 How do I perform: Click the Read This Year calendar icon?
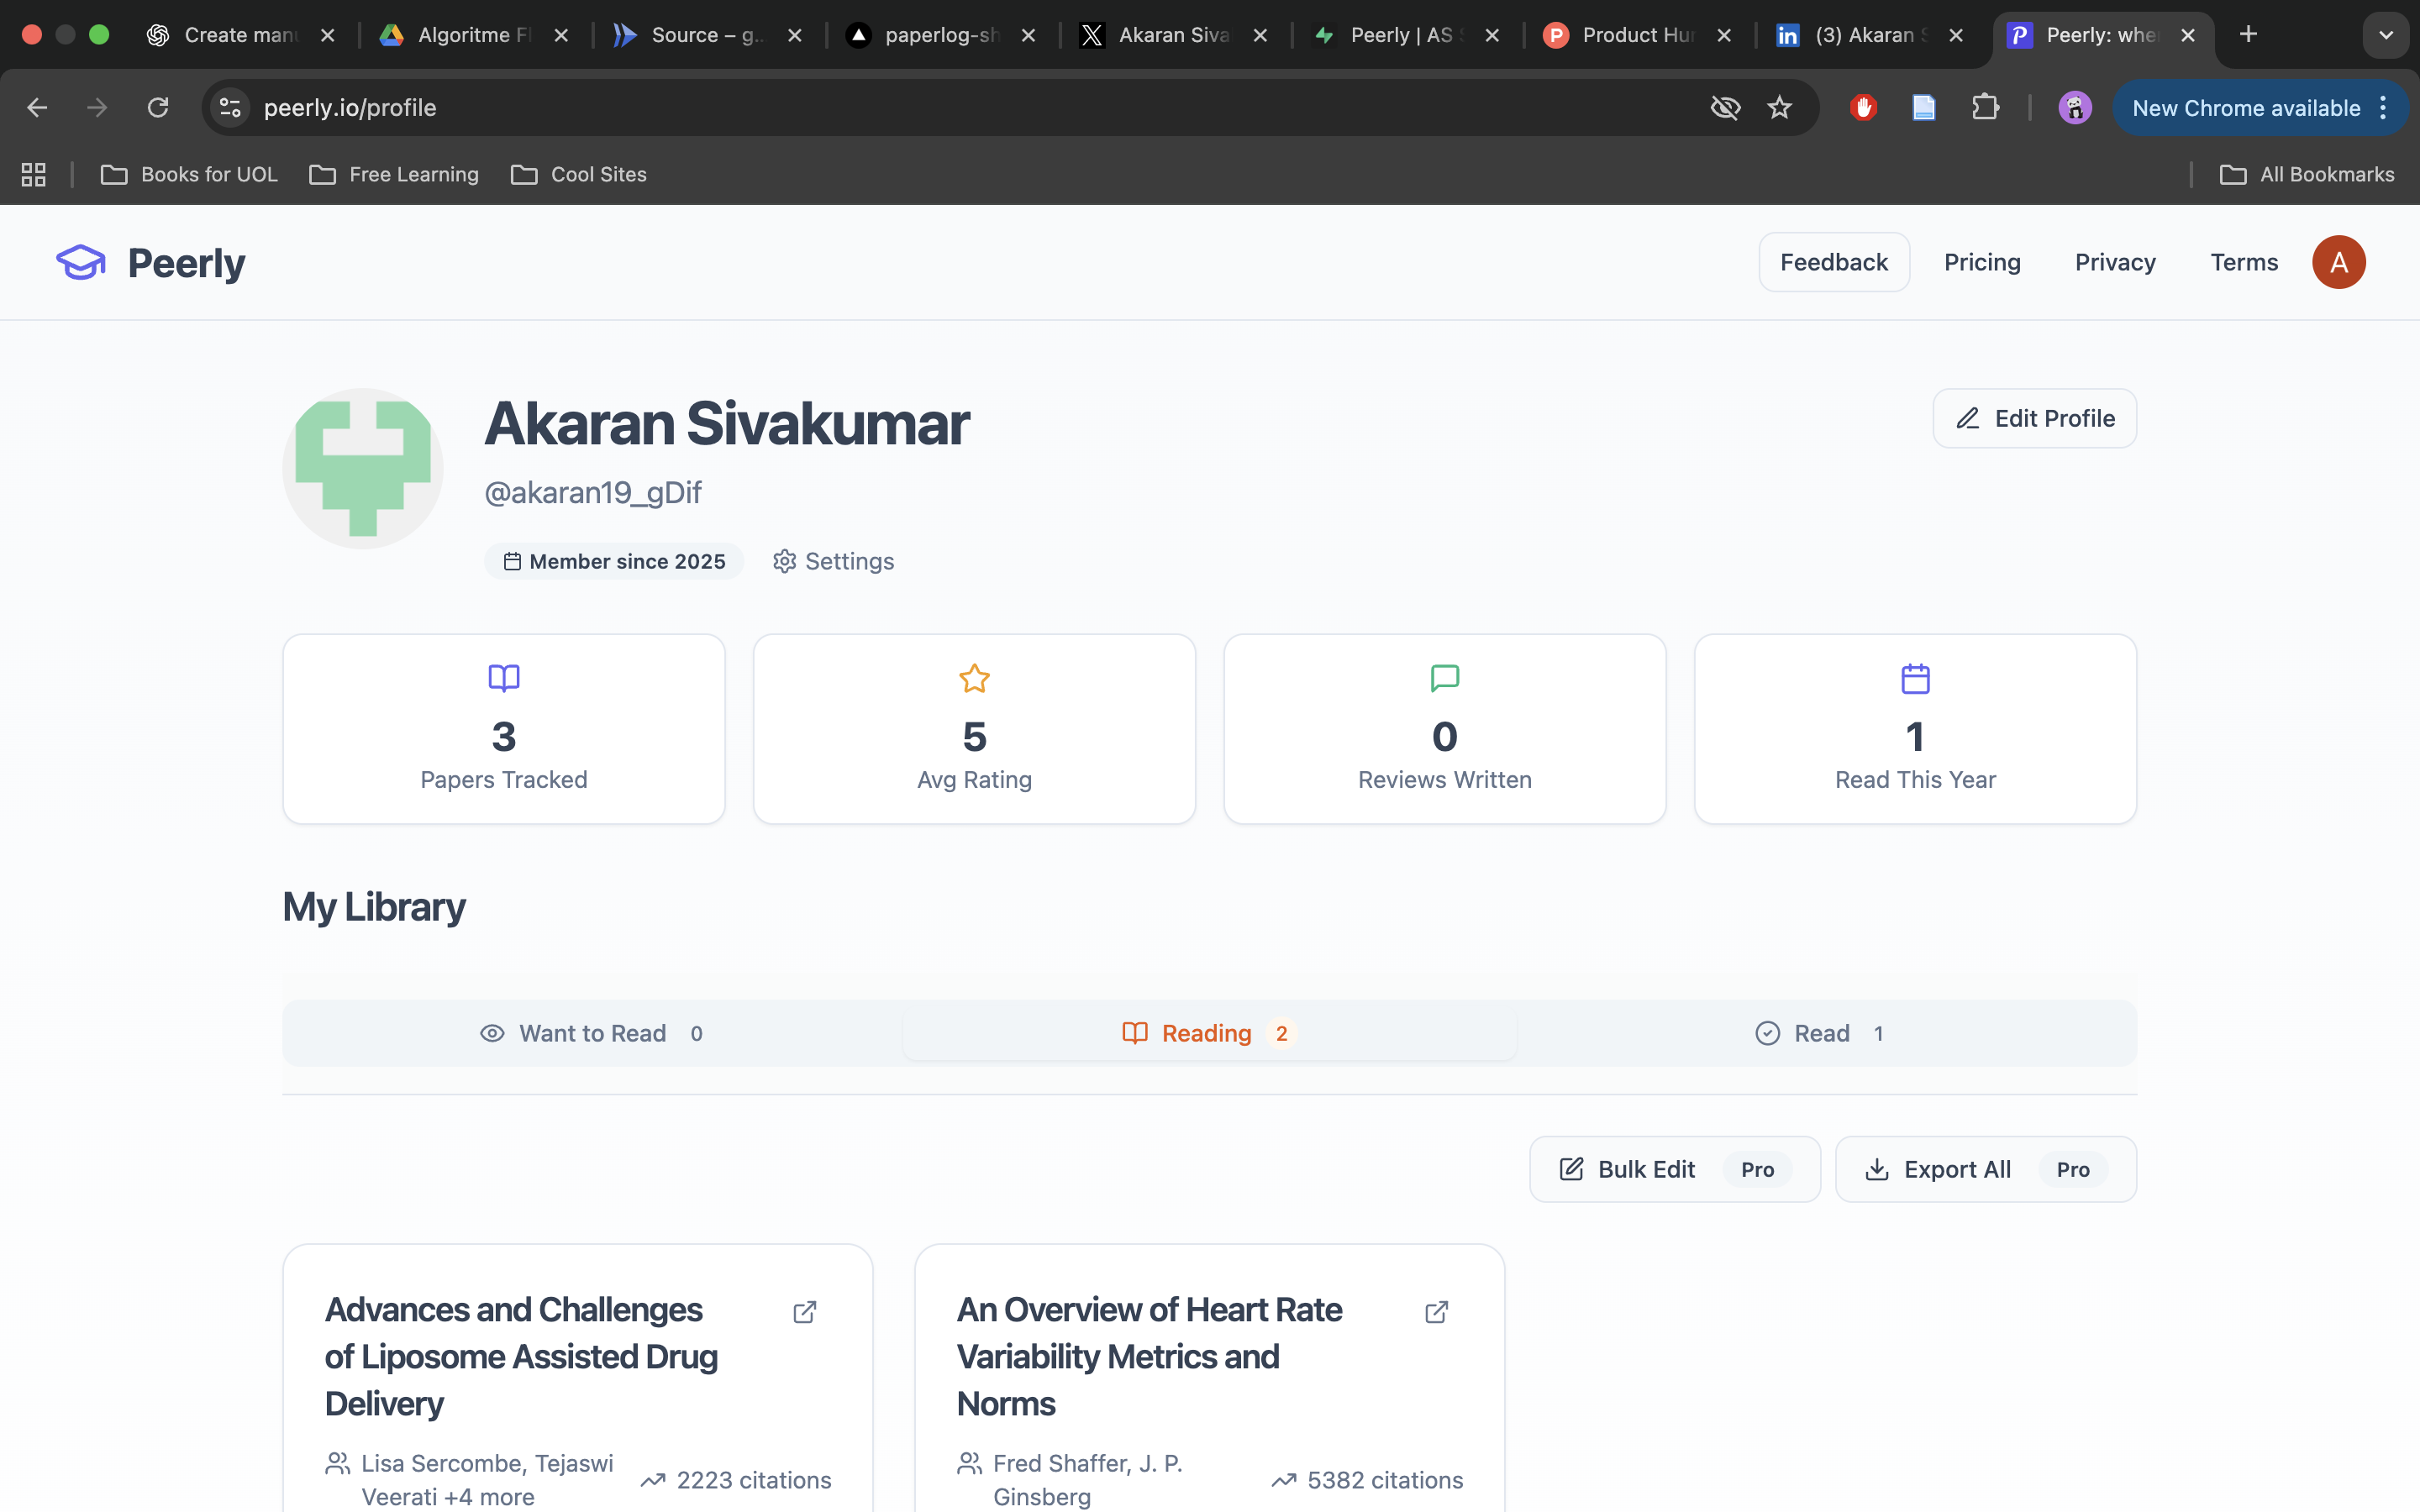pos(1915,678)
